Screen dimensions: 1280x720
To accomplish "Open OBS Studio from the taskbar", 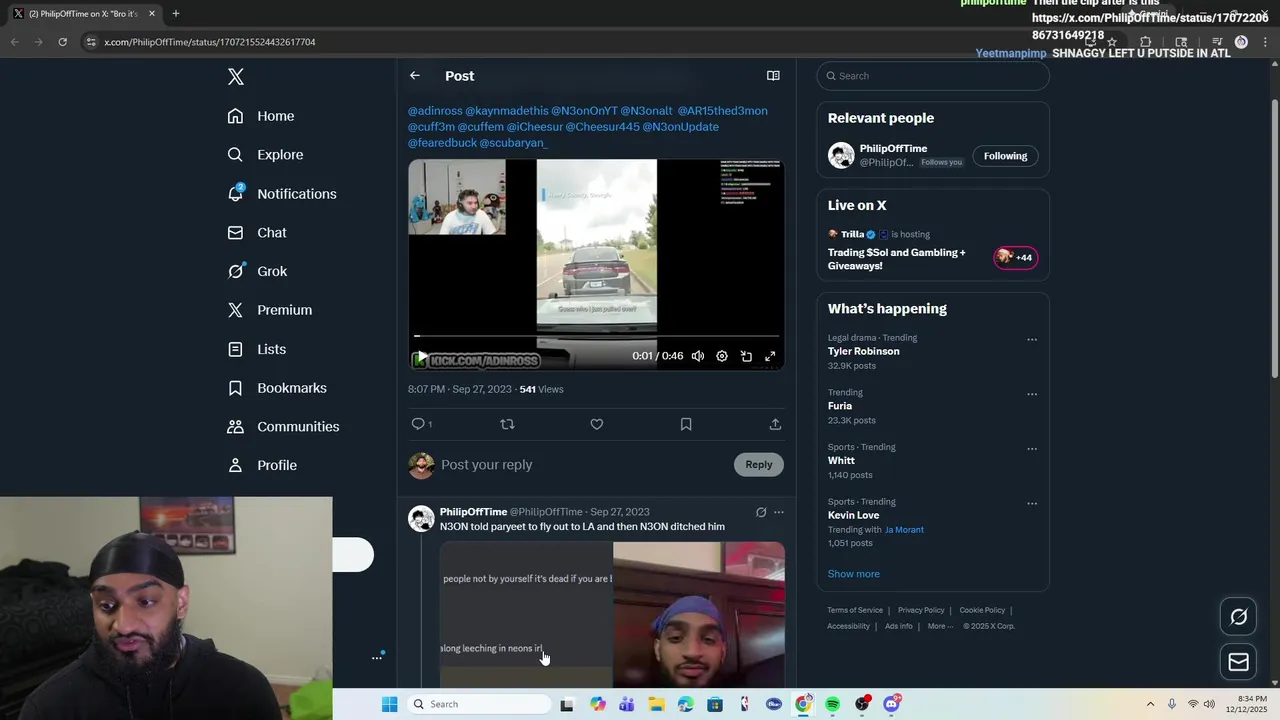I will click(862, 704).
